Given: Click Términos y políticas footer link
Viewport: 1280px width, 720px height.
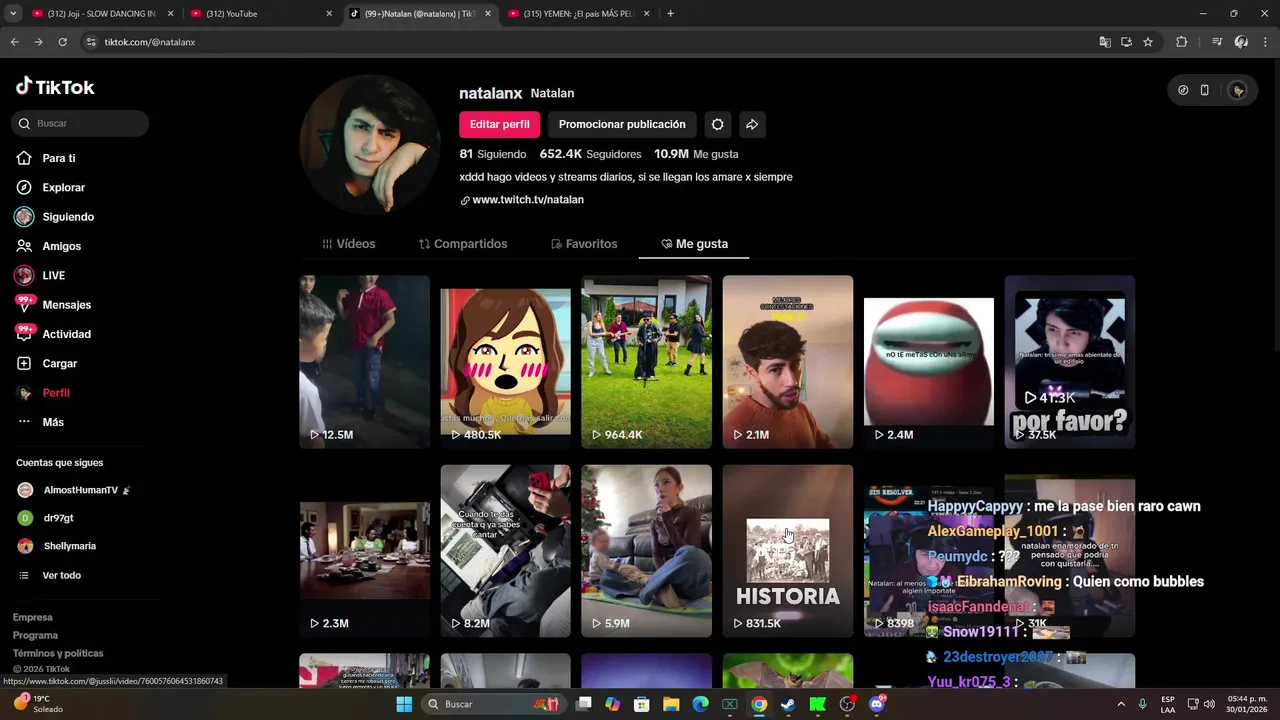Looking at the screenshot, I should point(58,653).
